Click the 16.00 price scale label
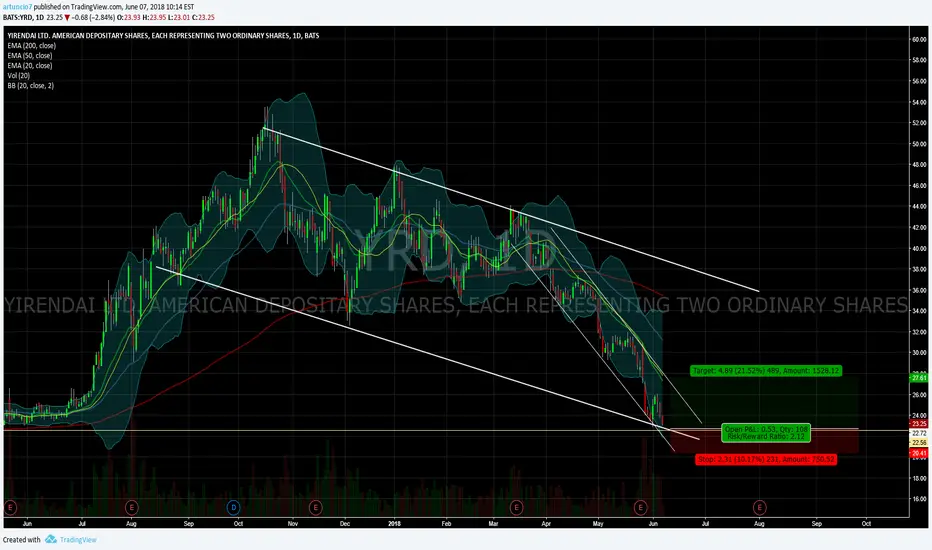The image size is (932, 550). pos(919,499)
